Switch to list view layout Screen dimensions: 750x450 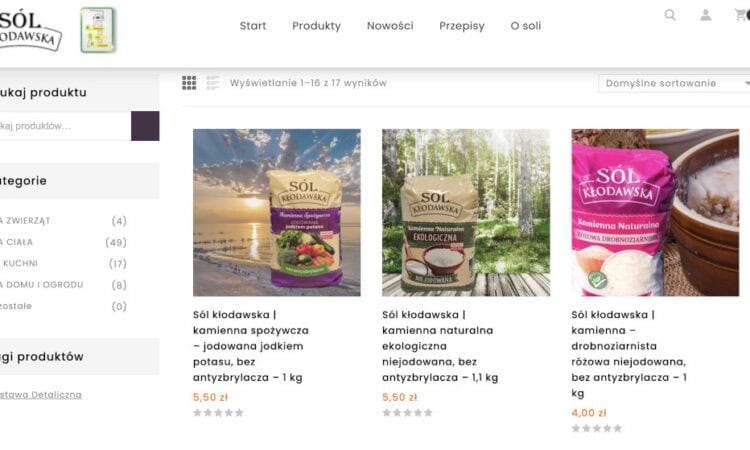coord(213,83)
